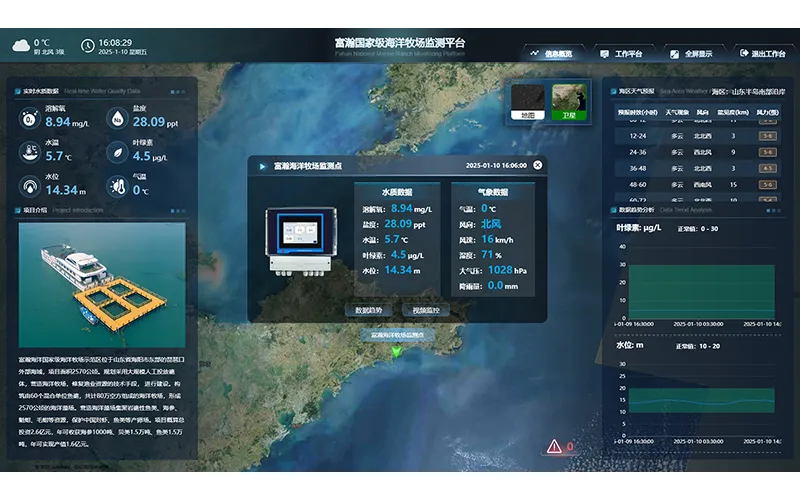Viewport: 800px width, 500px height.
Task: Click the green monitoring point map marker
Action: click(397, 351)
